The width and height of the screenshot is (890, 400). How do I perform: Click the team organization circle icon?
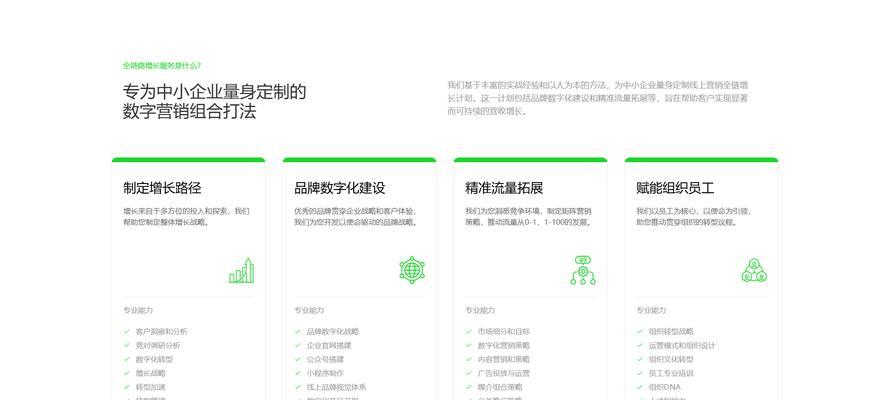[754, 271]
